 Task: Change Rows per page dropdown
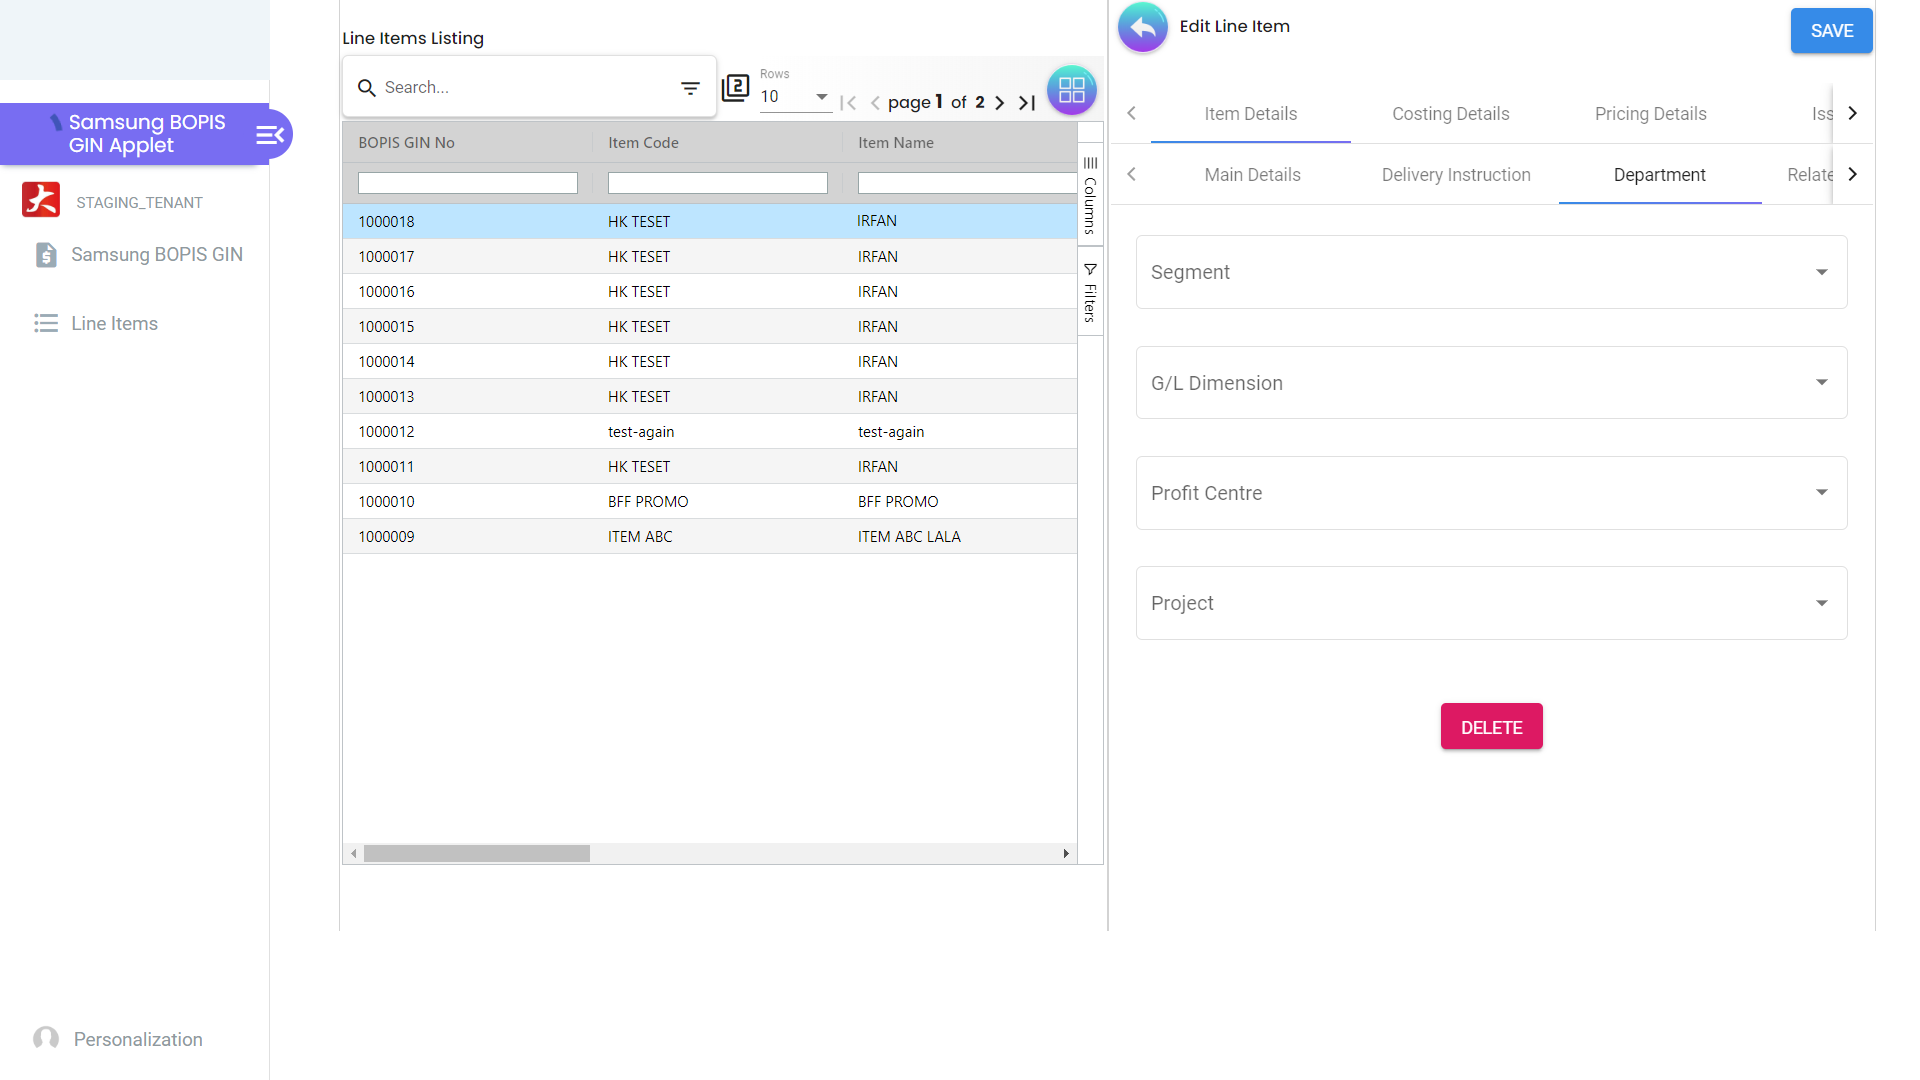pos(795,97)
